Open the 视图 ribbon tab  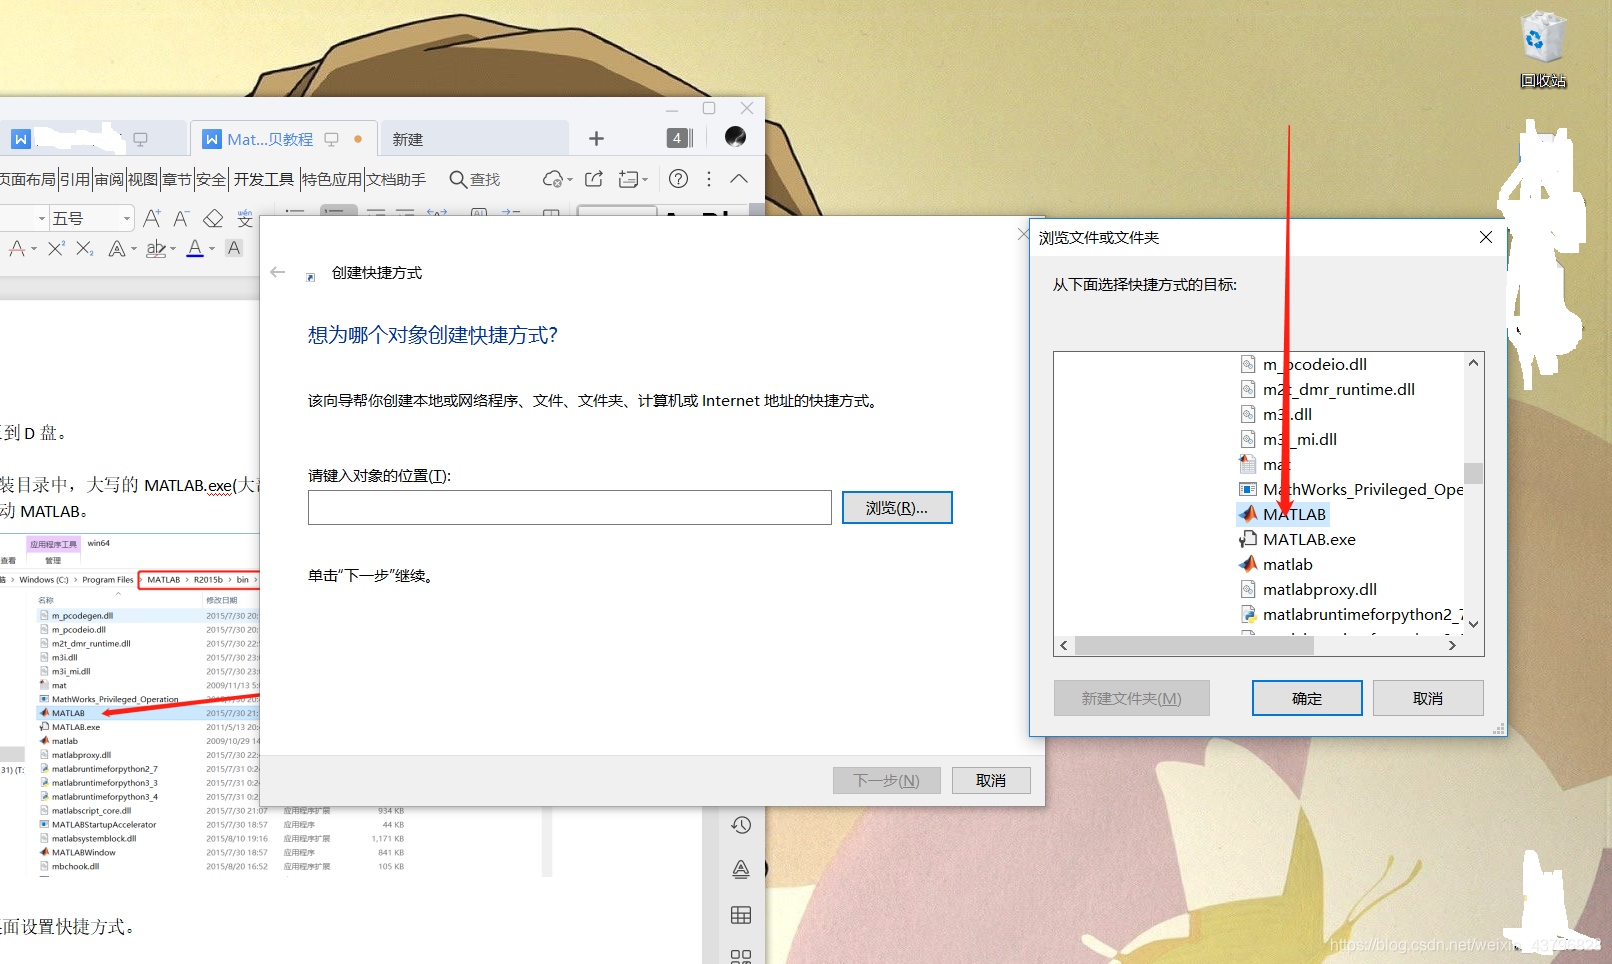pos(143,179)
